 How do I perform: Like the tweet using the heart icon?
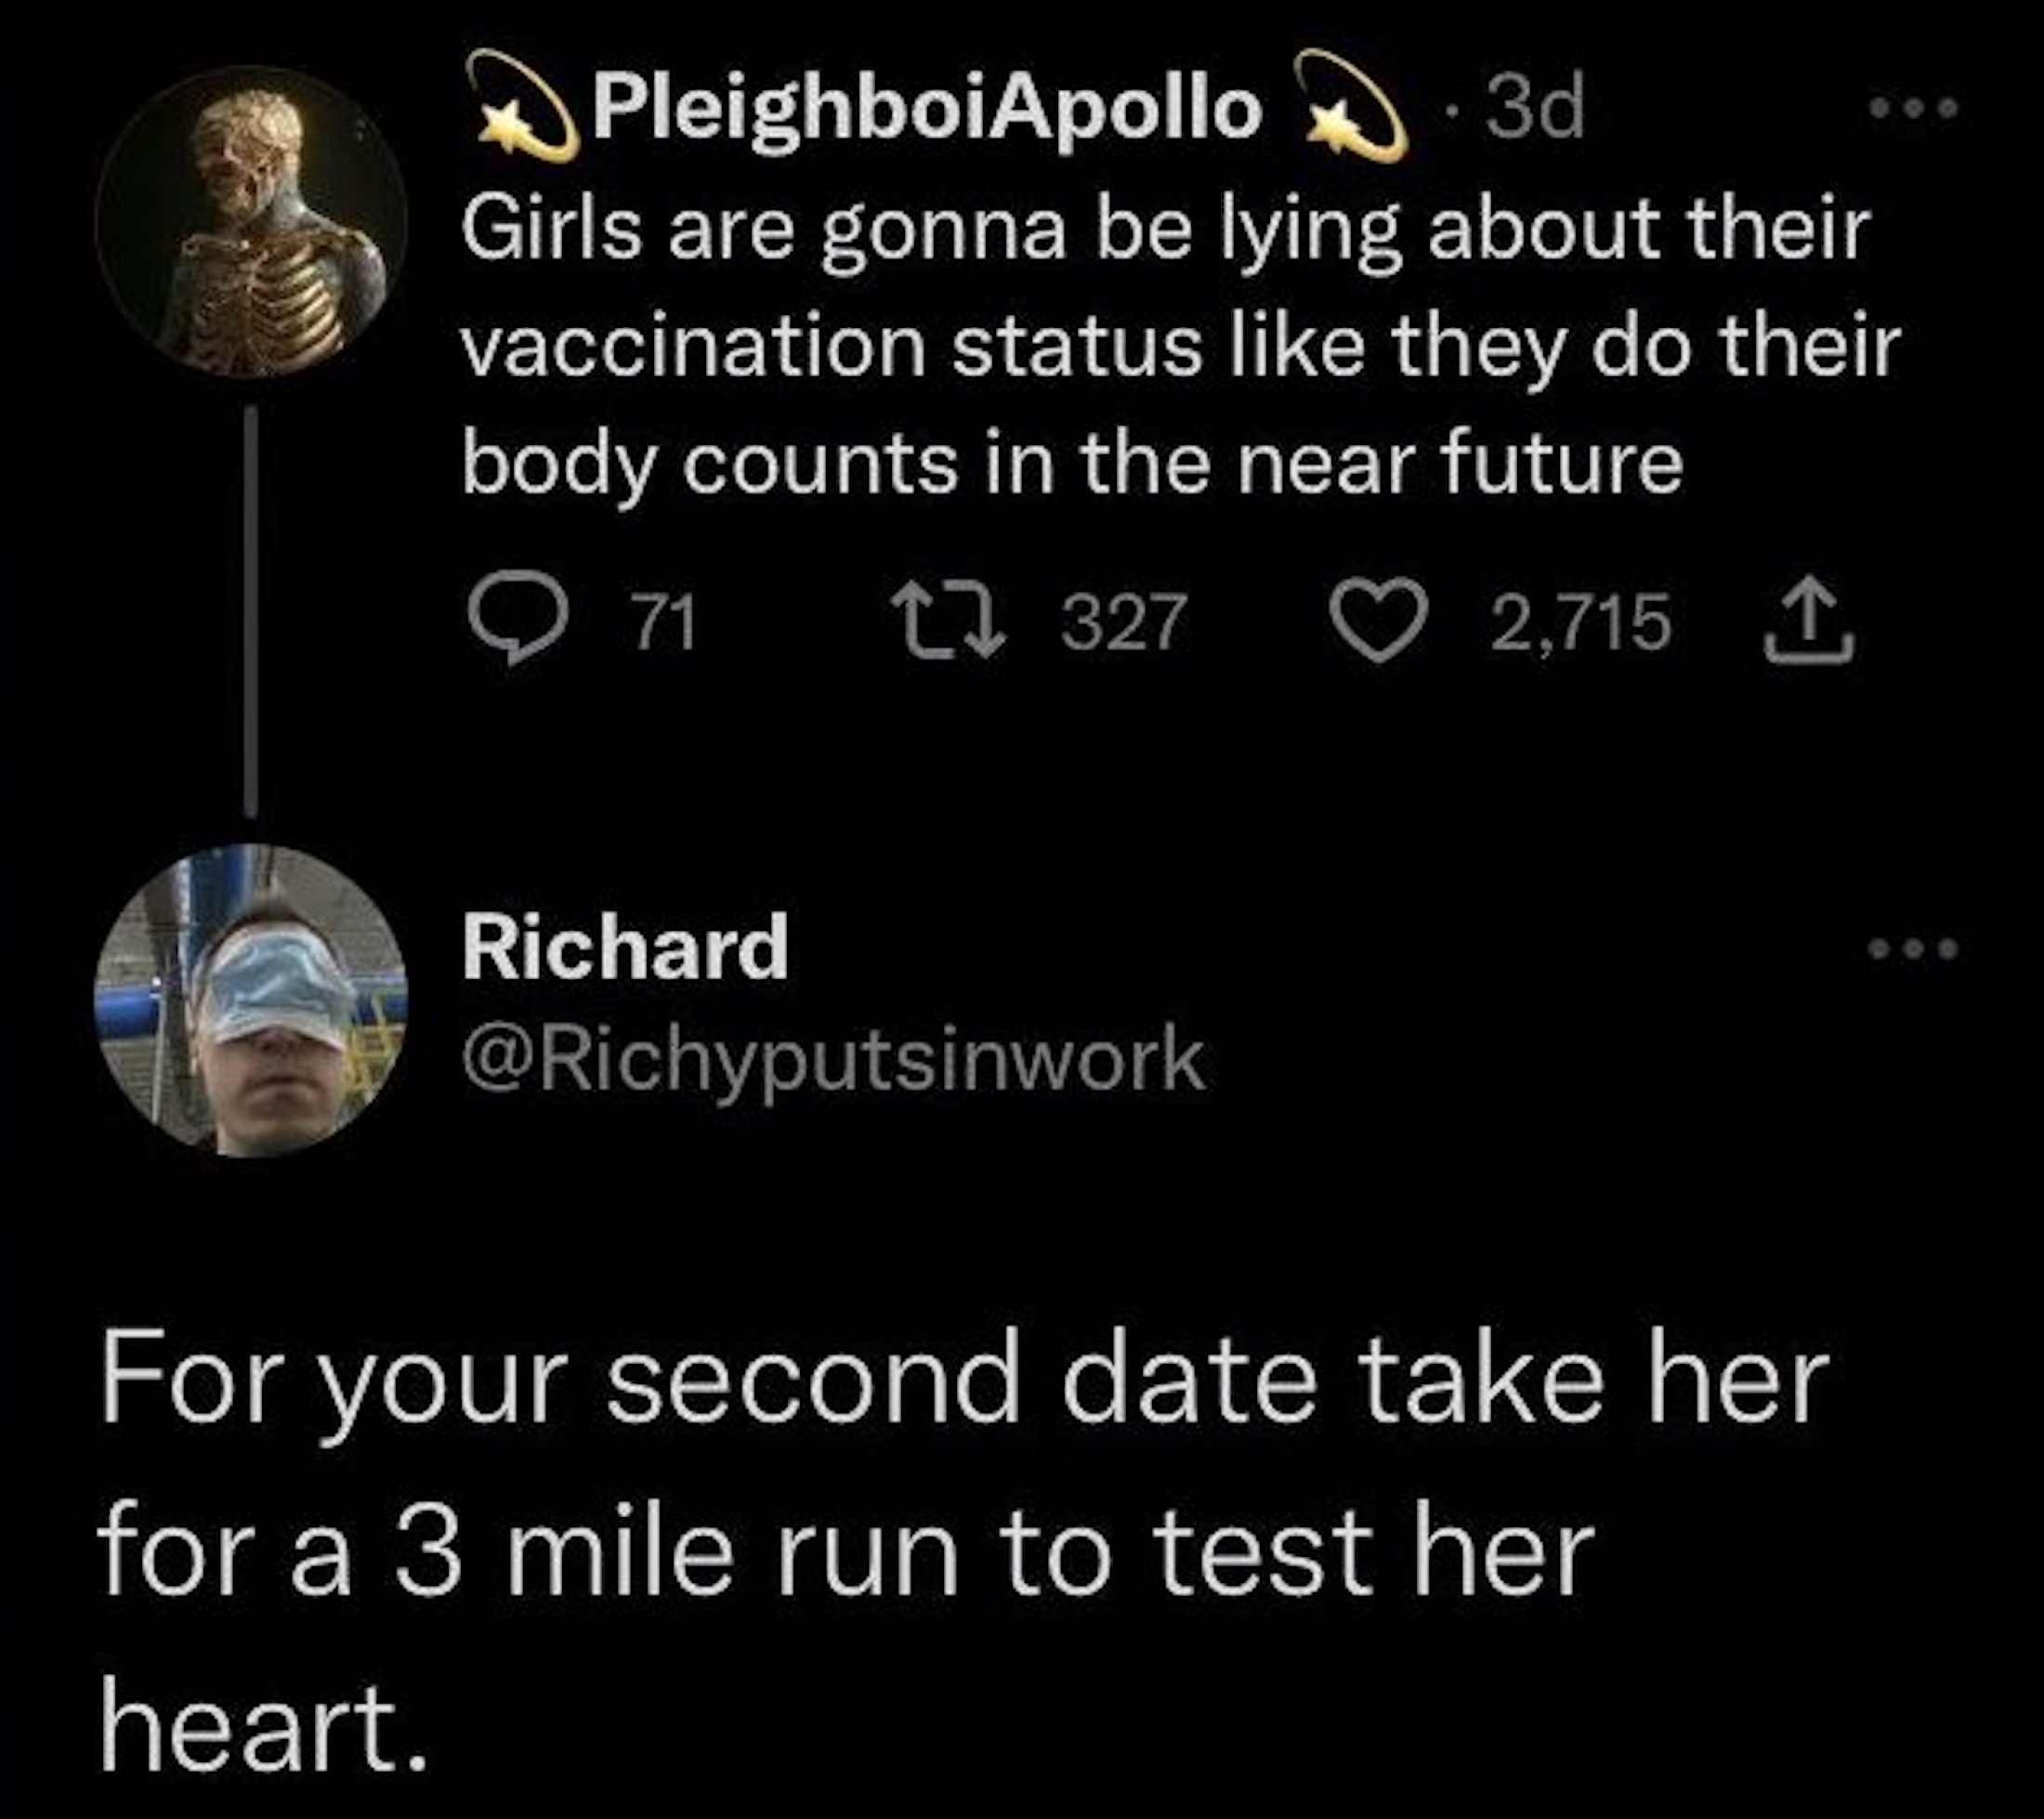pyautogui.click(x=1381, y=620)
